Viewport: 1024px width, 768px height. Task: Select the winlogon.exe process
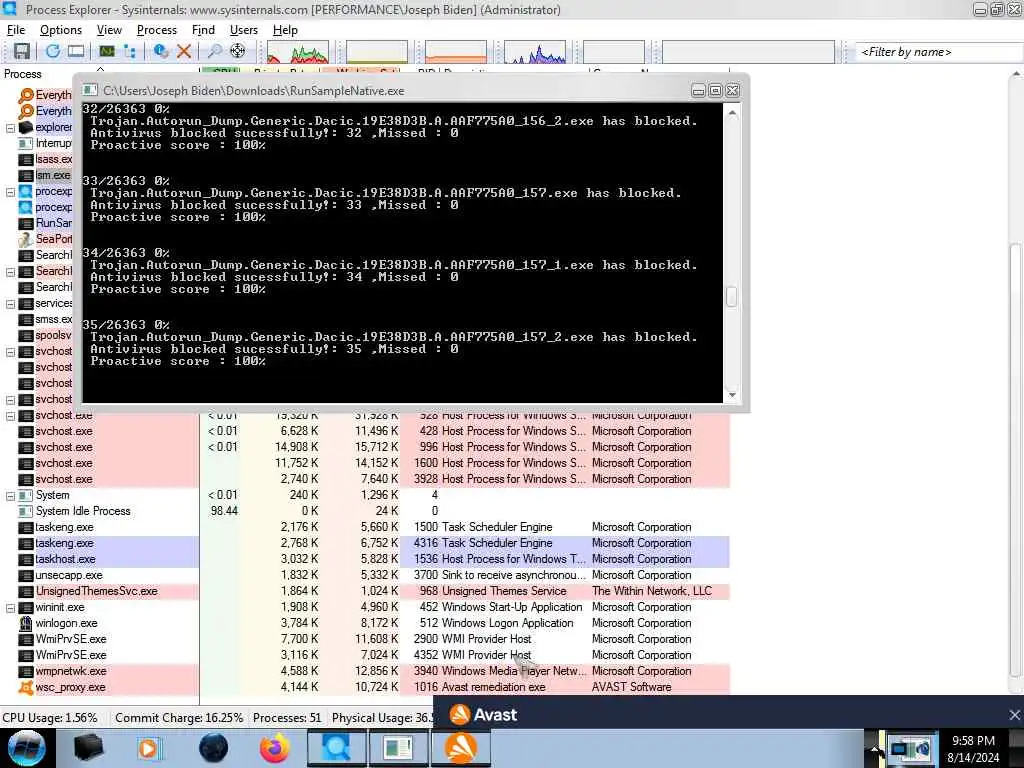364,623
